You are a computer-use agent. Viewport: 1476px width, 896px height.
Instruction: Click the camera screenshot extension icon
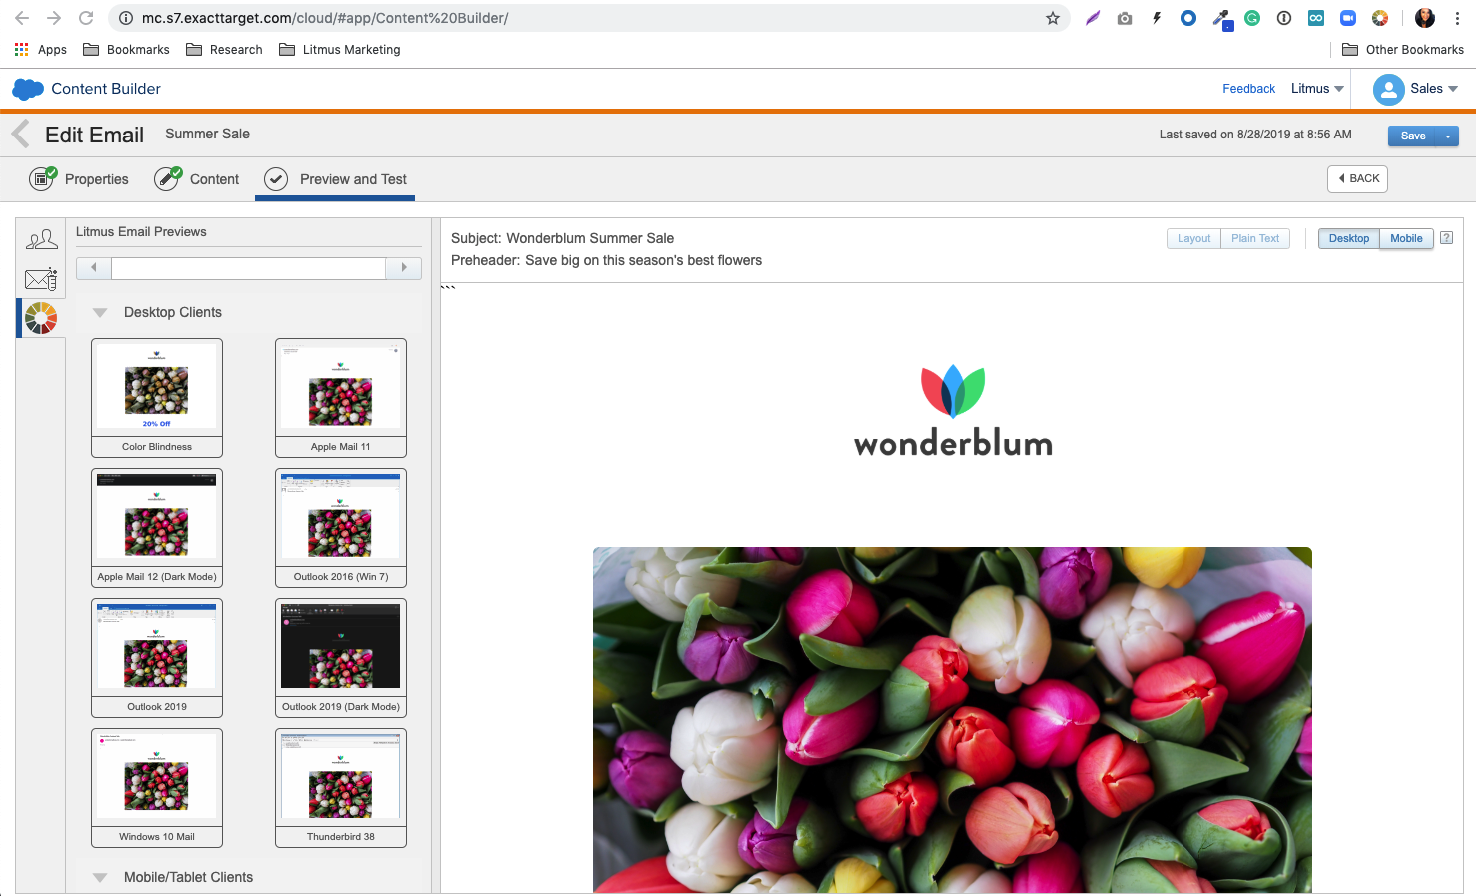pos(1125,18)
